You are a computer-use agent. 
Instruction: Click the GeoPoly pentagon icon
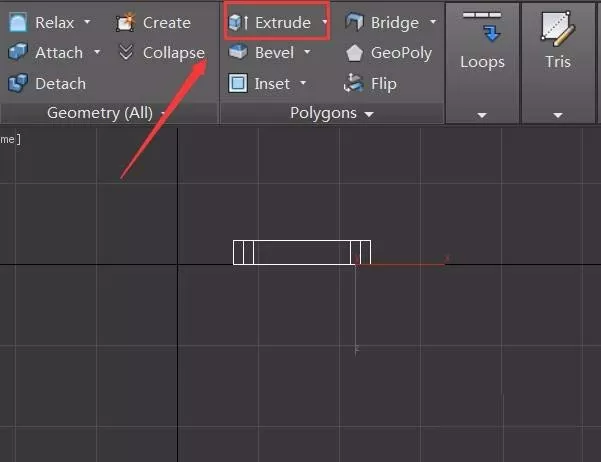(x=354, y=53)
